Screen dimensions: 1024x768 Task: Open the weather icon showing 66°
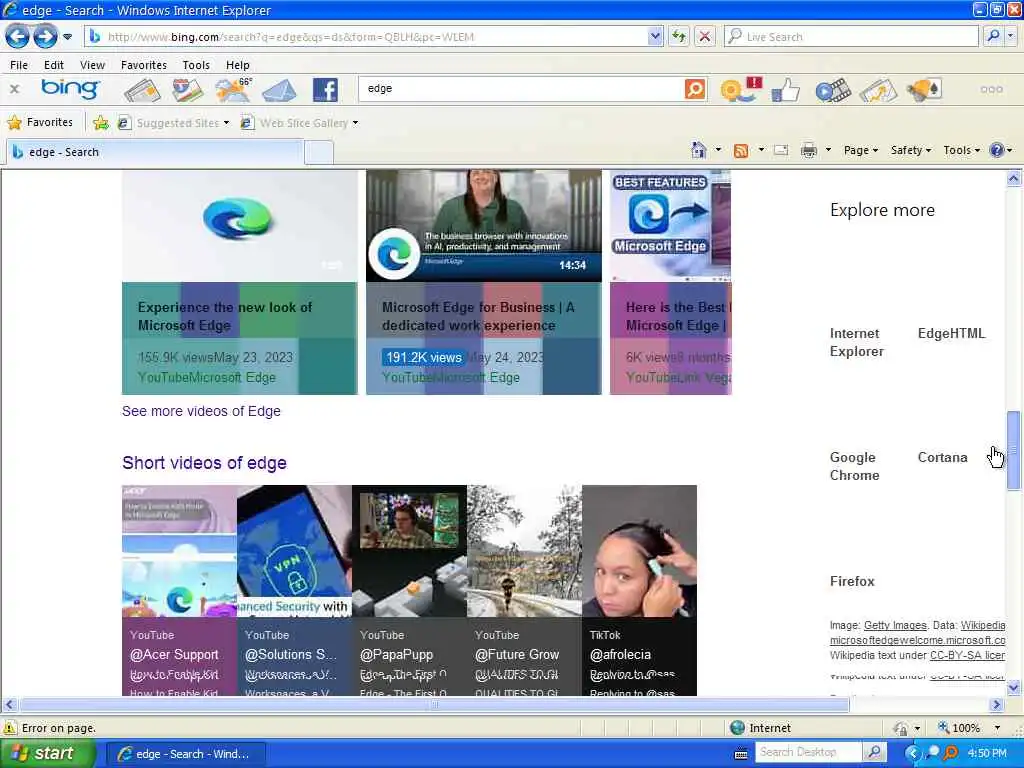234,89
